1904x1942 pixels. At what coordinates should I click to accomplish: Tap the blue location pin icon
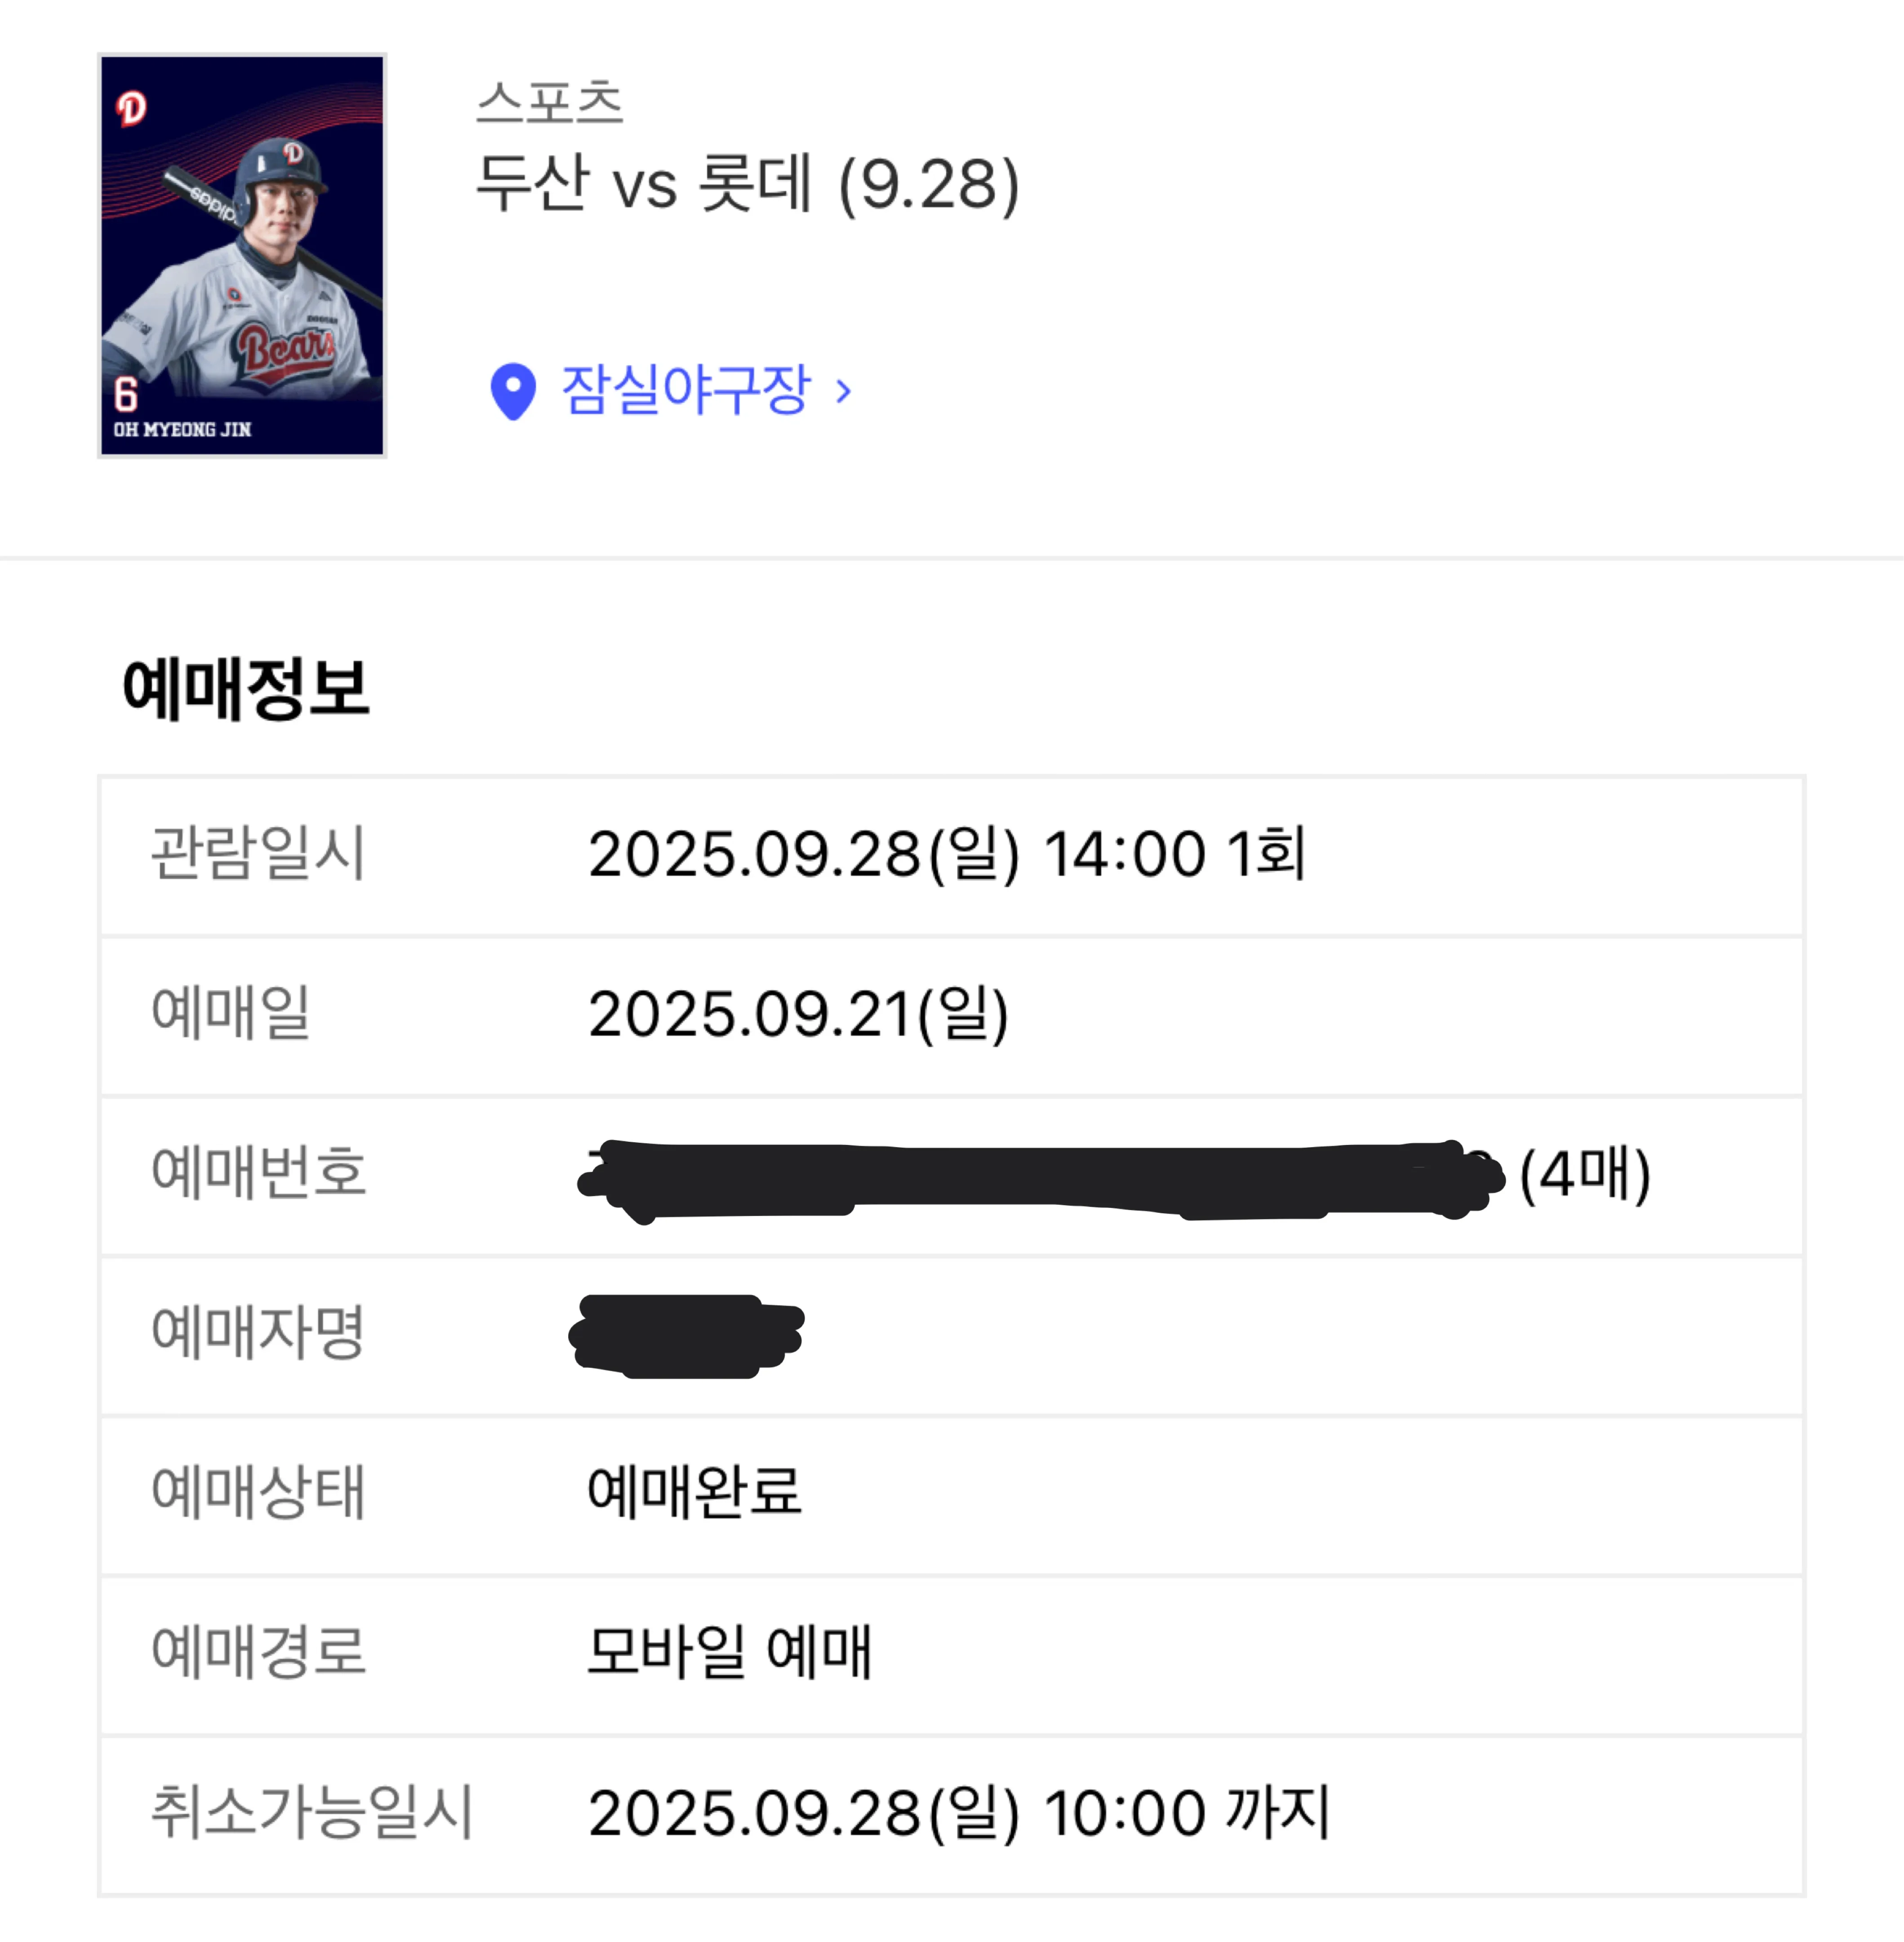(x=513, y=391)
